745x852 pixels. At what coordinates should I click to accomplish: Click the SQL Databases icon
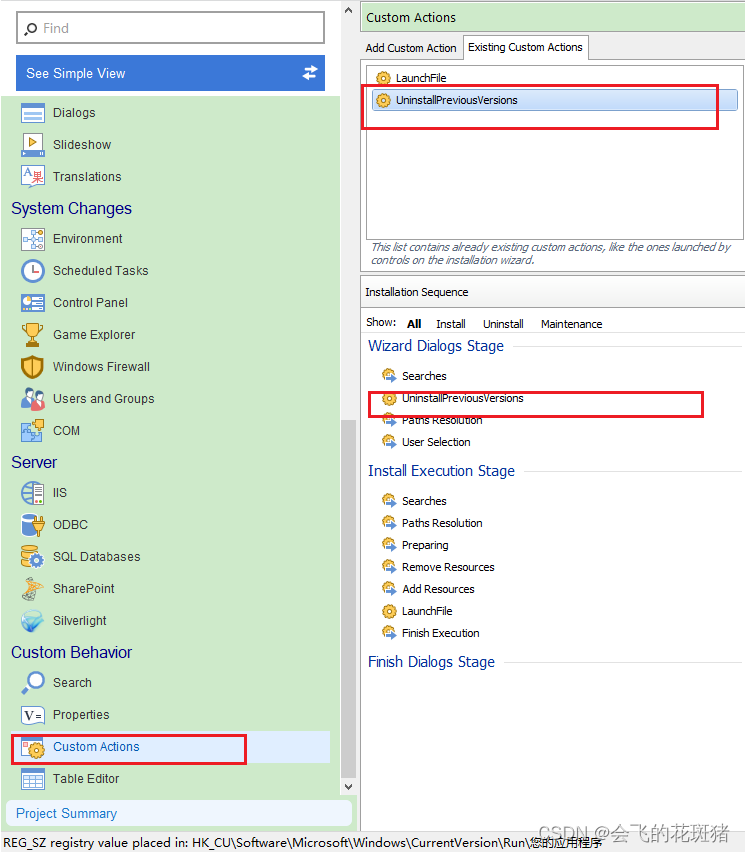tap(33, 557)
